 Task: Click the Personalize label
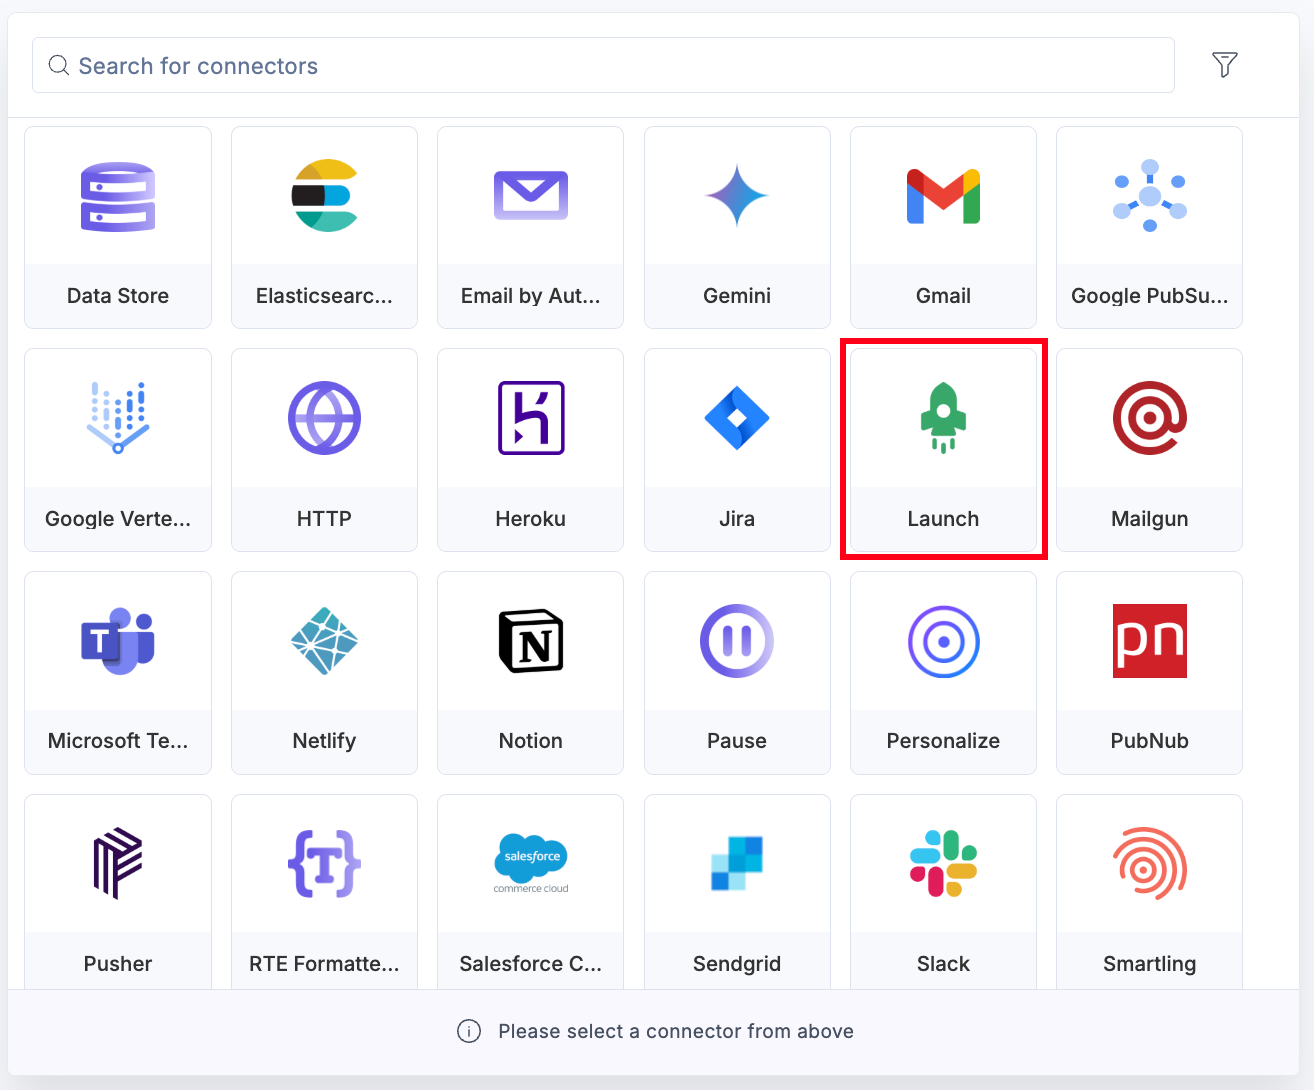point(943,741)
